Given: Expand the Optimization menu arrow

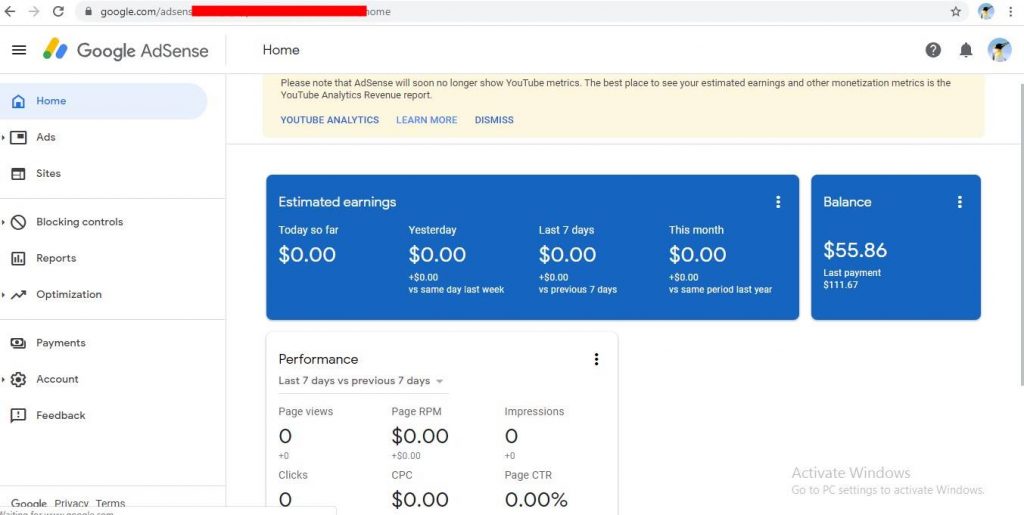Looking at the screenshot, I should tap(3, 294).
